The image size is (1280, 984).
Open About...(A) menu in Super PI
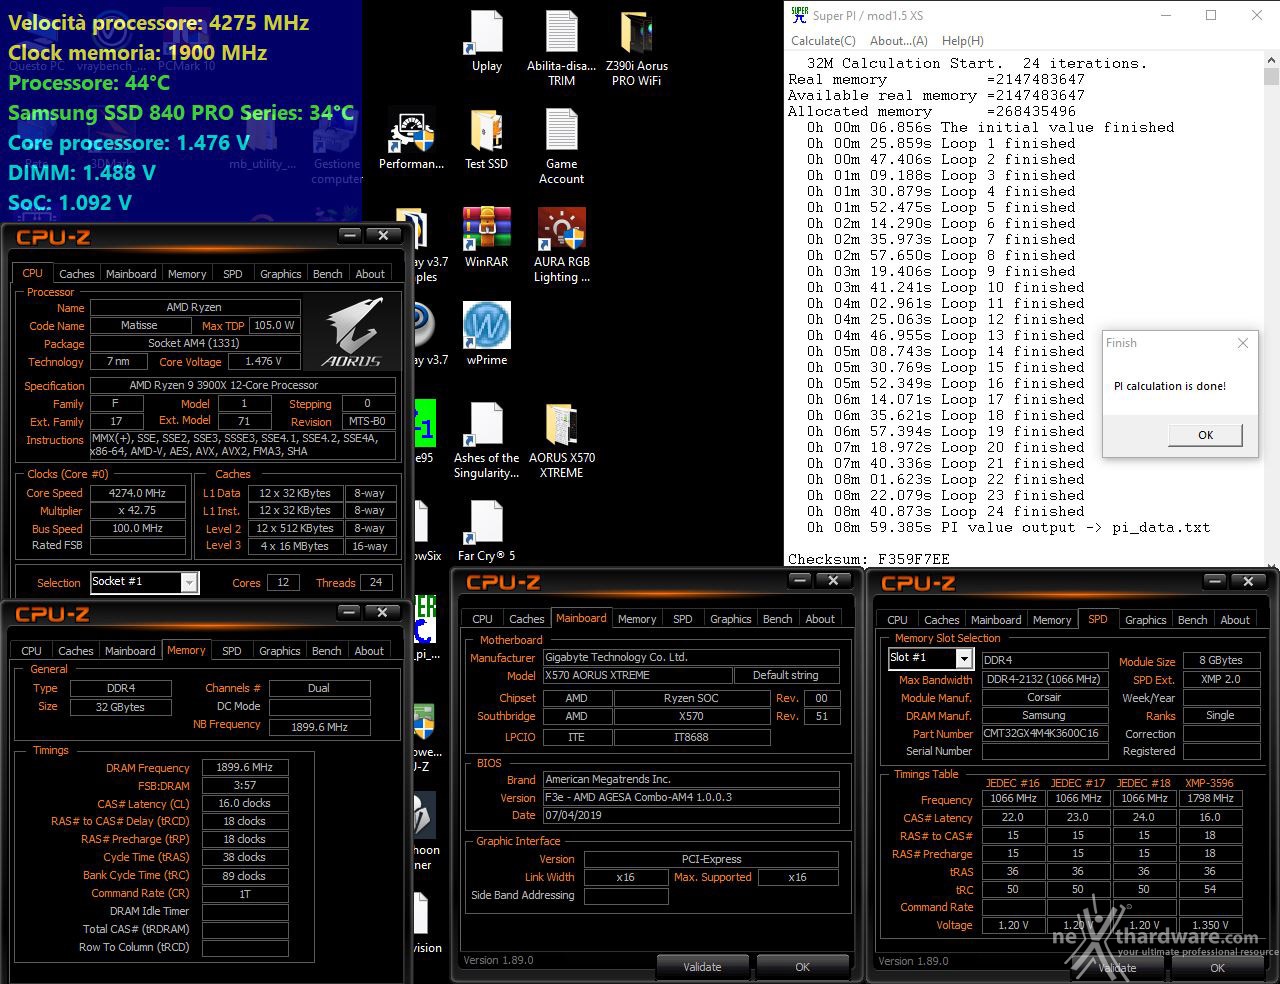899,41
